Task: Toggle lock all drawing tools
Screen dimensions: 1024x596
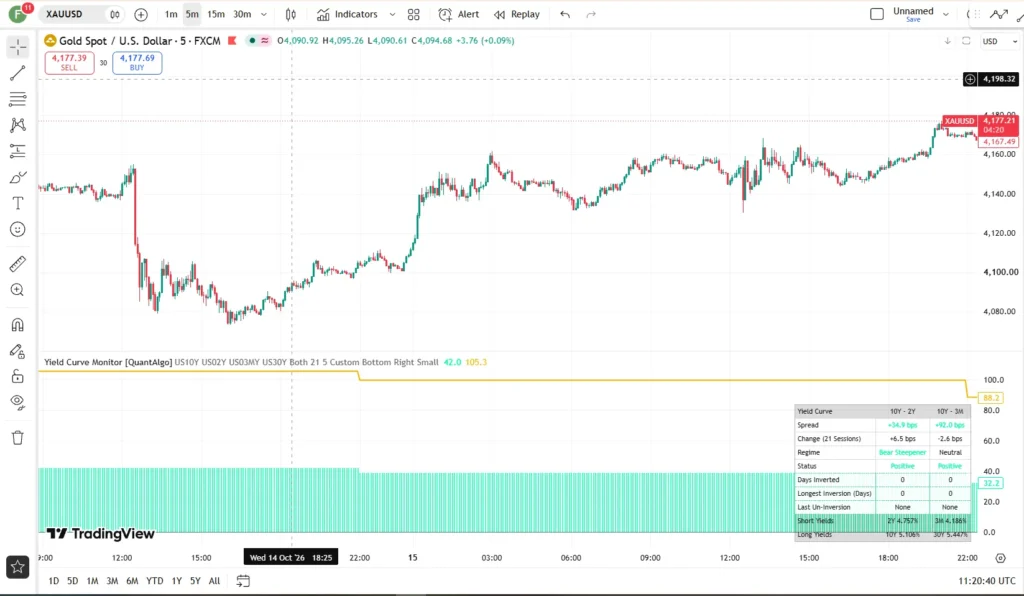Action: pyautogui.click(x=18, y=377)
